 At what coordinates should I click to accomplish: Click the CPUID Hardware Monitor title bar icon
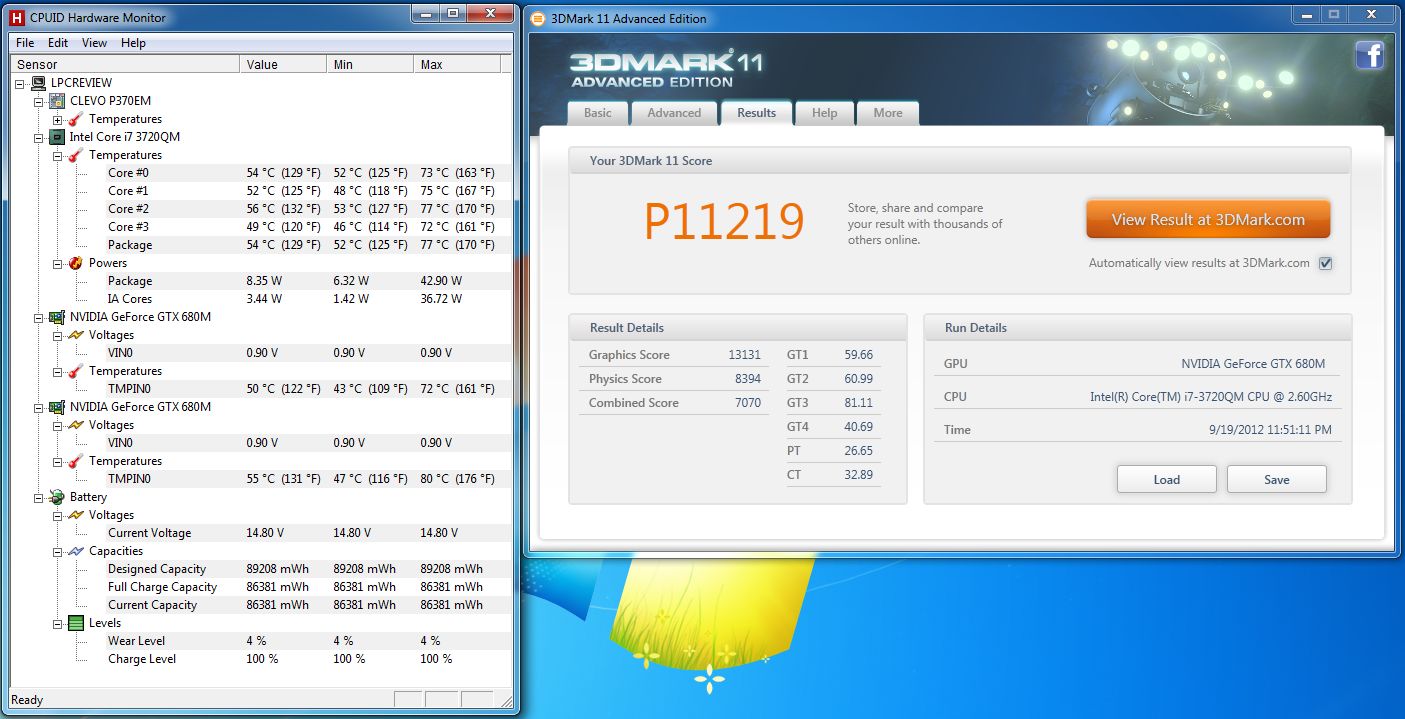coord(17,17)
